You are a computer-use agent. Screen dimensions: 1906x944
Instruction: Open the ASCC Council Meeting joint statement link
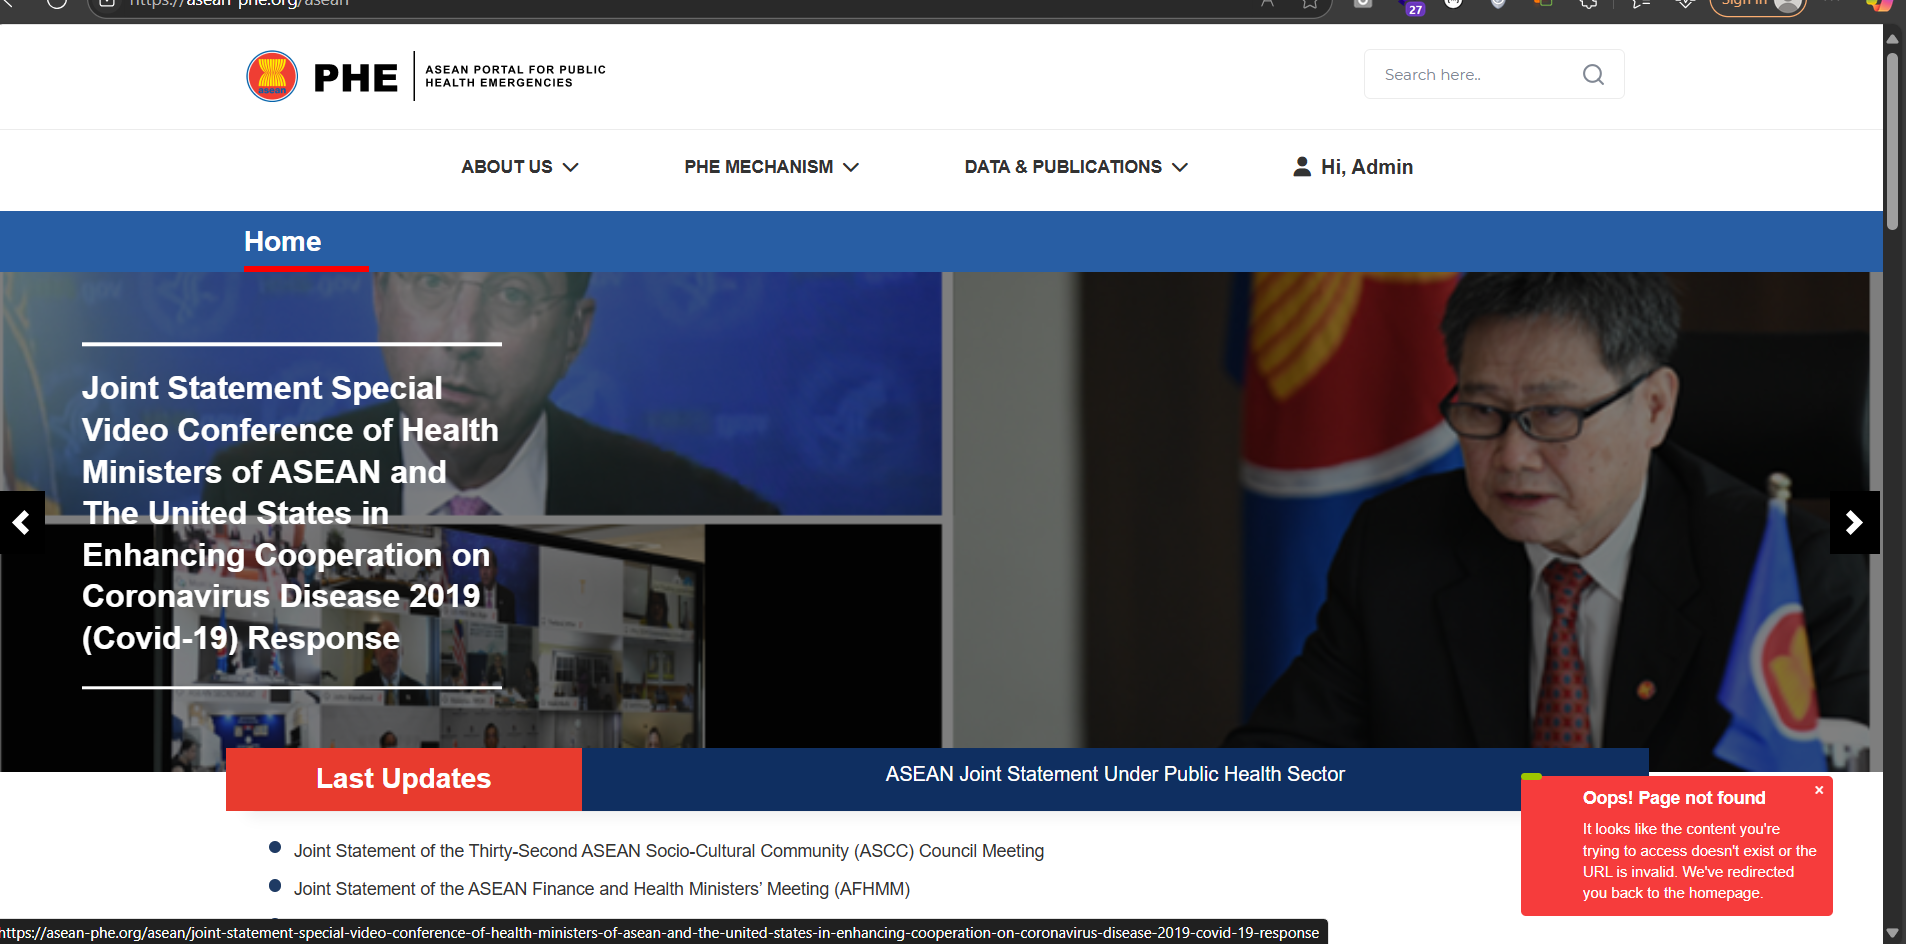coord(668,851)
